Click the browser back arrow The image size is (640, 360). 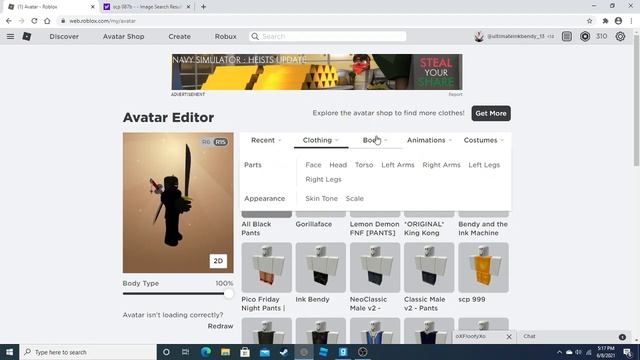pyautogui.click(x=9, y=21)
